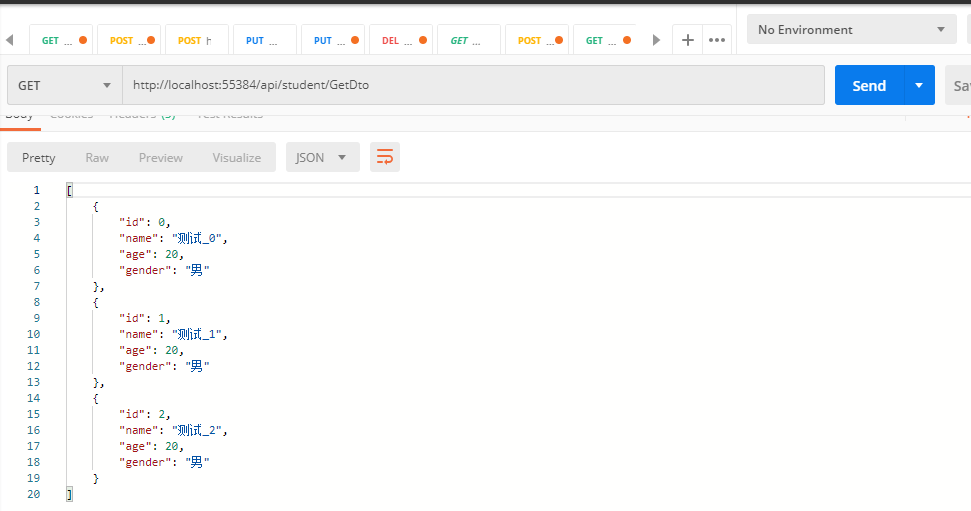Click the name value 测试_1
The height and width of the screenshot is (511, 971).
tap(199, 334)
